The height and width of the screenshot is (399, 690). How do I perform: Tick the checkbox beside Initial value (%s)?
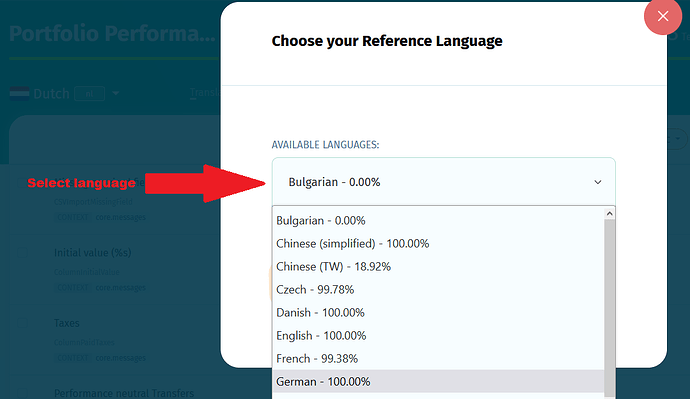[x=22, y=253]
